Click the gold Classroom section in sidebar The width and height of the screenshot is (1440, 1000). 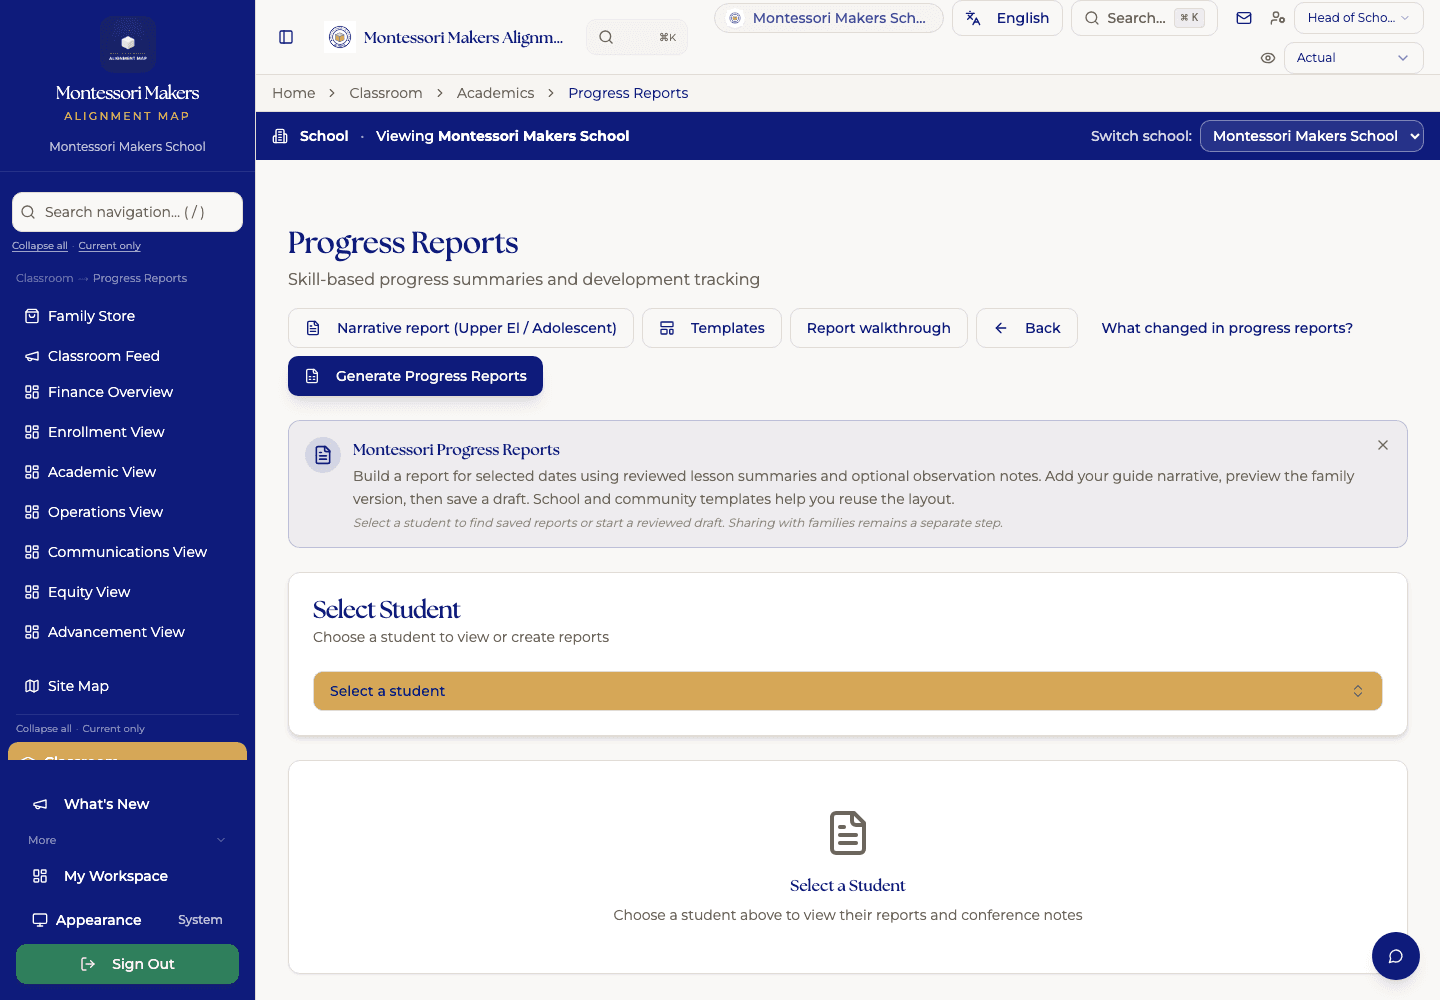(x=127, y=751)
